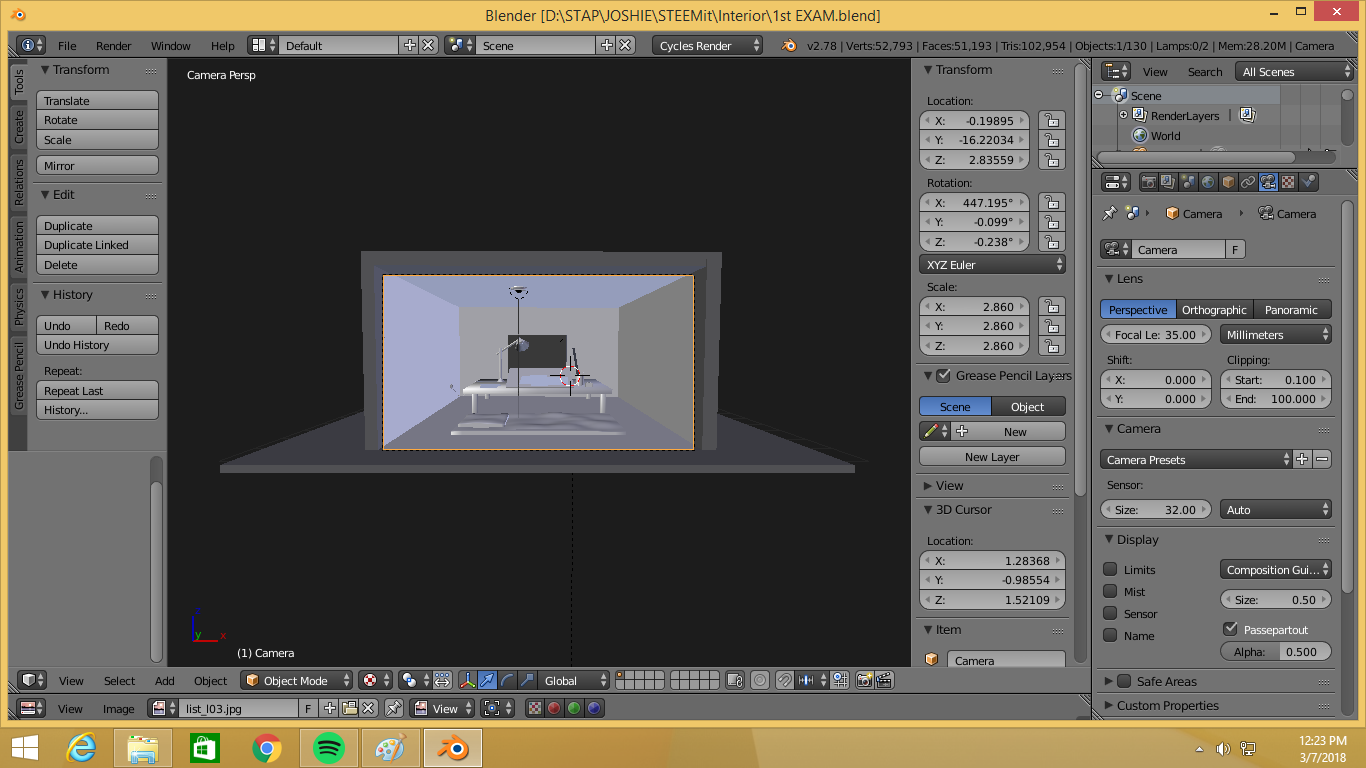
Task: Click the New Layer button
Action: pyautogui.click(x=992, y=456)
